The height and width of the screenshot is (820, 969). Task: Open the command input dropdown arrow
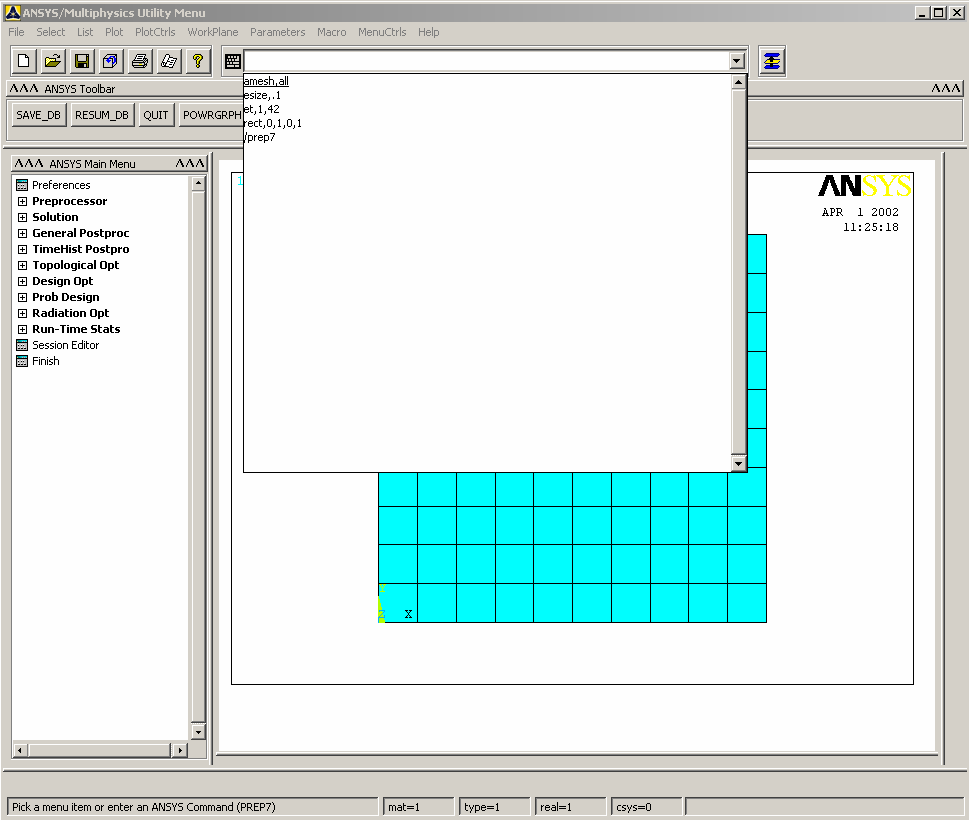click(737, 61)
